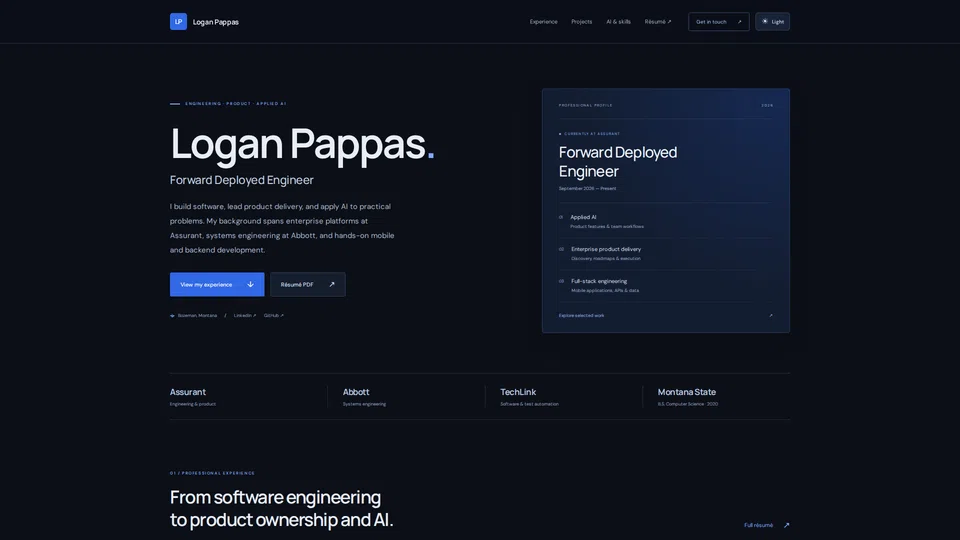Click the arrow icon next to Full résumé
This screenshot has width=960, height=540.
pos(787,525)
